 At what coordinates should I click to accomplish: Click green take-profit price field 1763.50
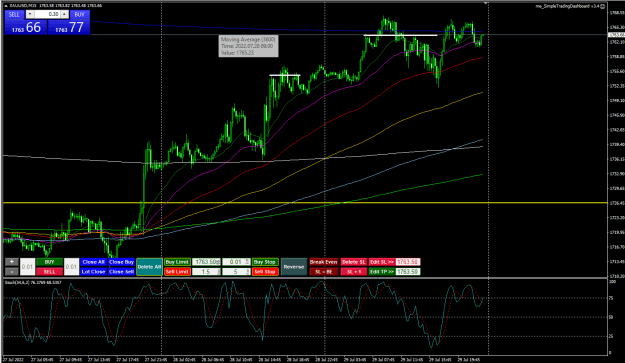[408, 272]
